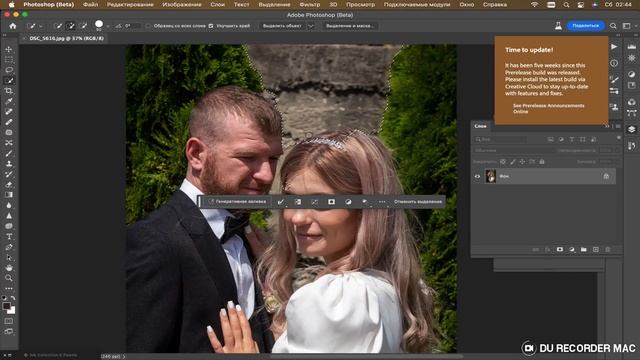Click 'Выделение и маска...' button
The height and width of the screenshot is (360, 640).
pos(350,26)
